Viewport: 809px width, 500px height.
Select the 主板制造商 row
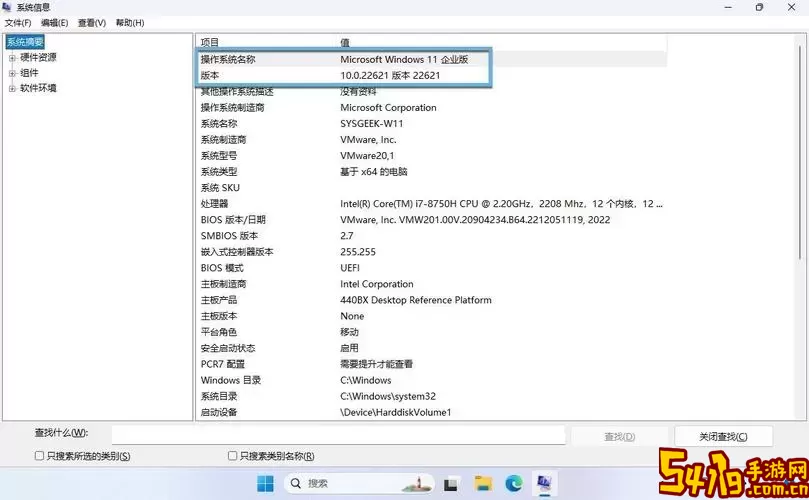pos(431,284)
